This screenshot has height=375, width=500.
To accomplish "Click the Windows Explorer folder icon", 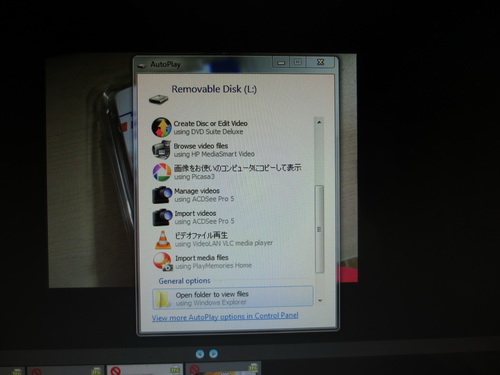I will 163,298.
